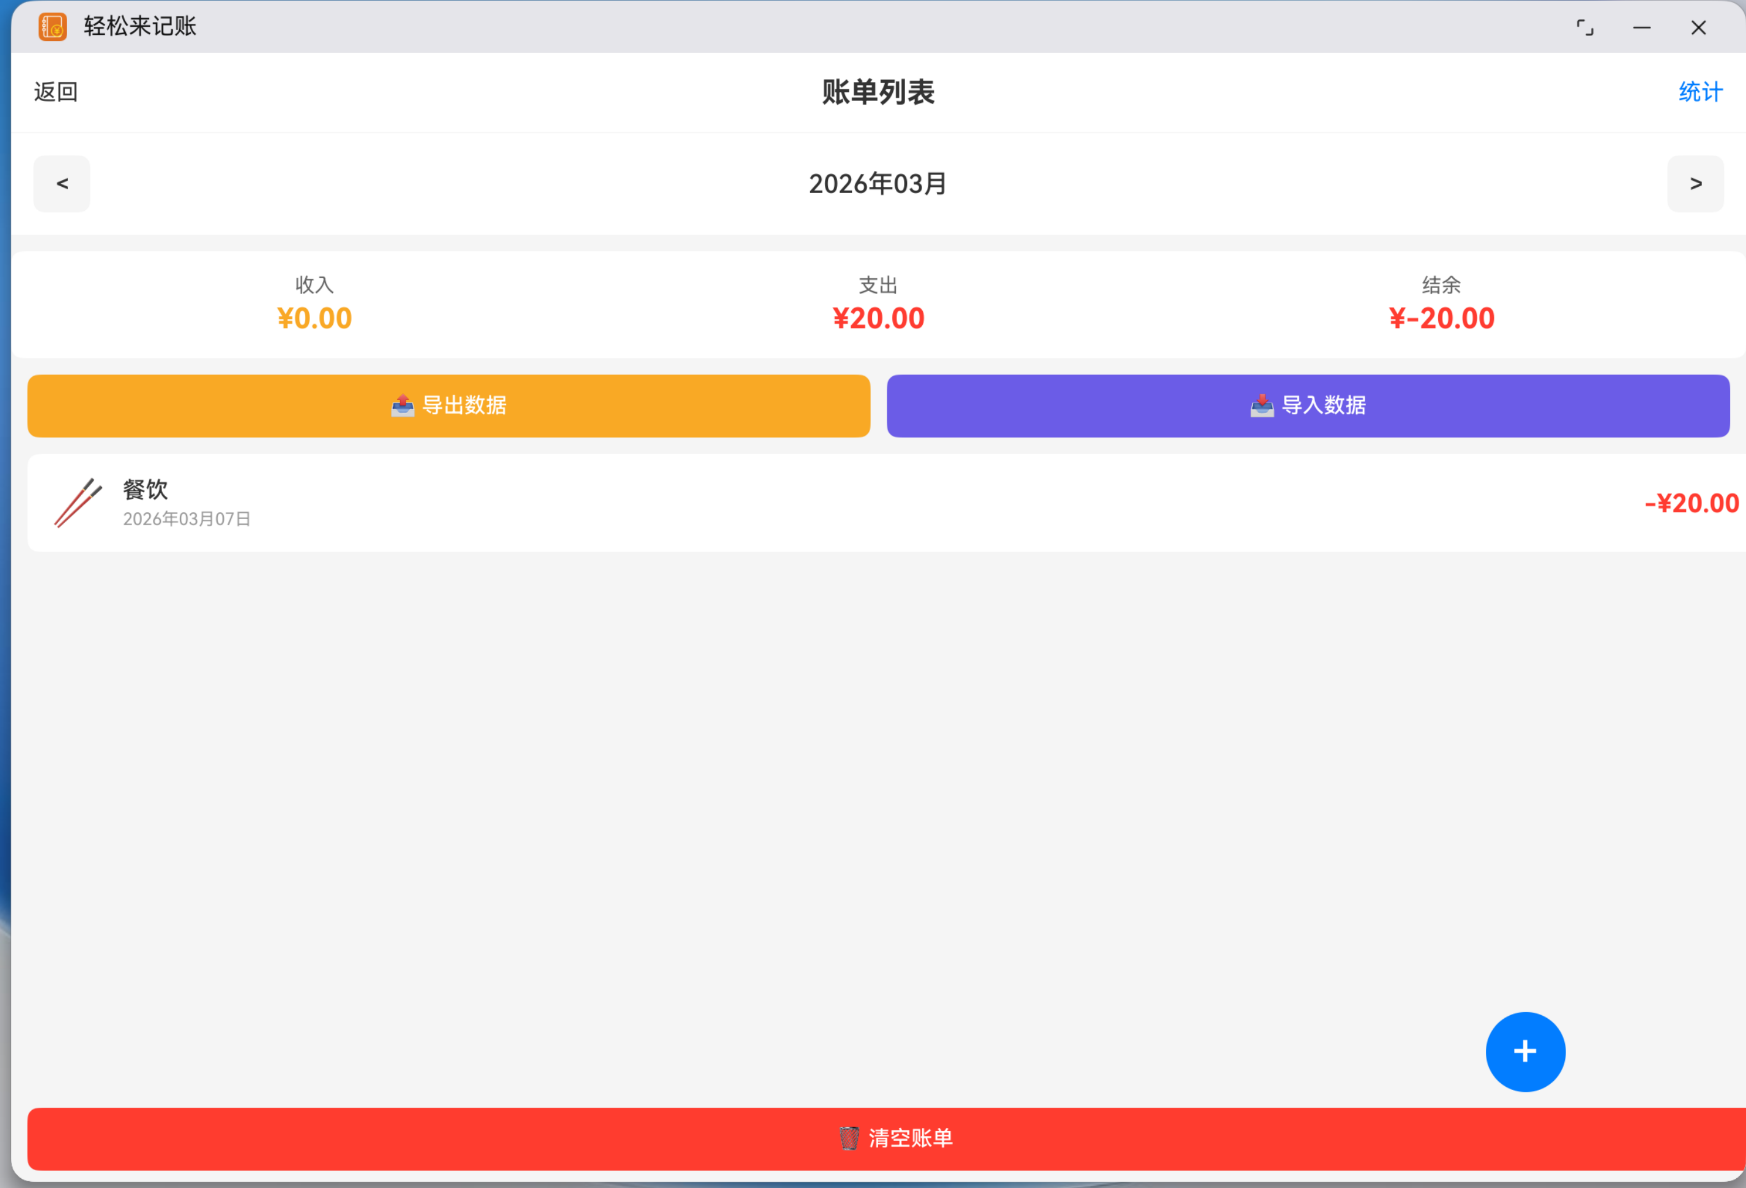Screen dimensions: 1746x1188
Task: Click the 清空账单 clear bills button
Action: coord(886,1139)
